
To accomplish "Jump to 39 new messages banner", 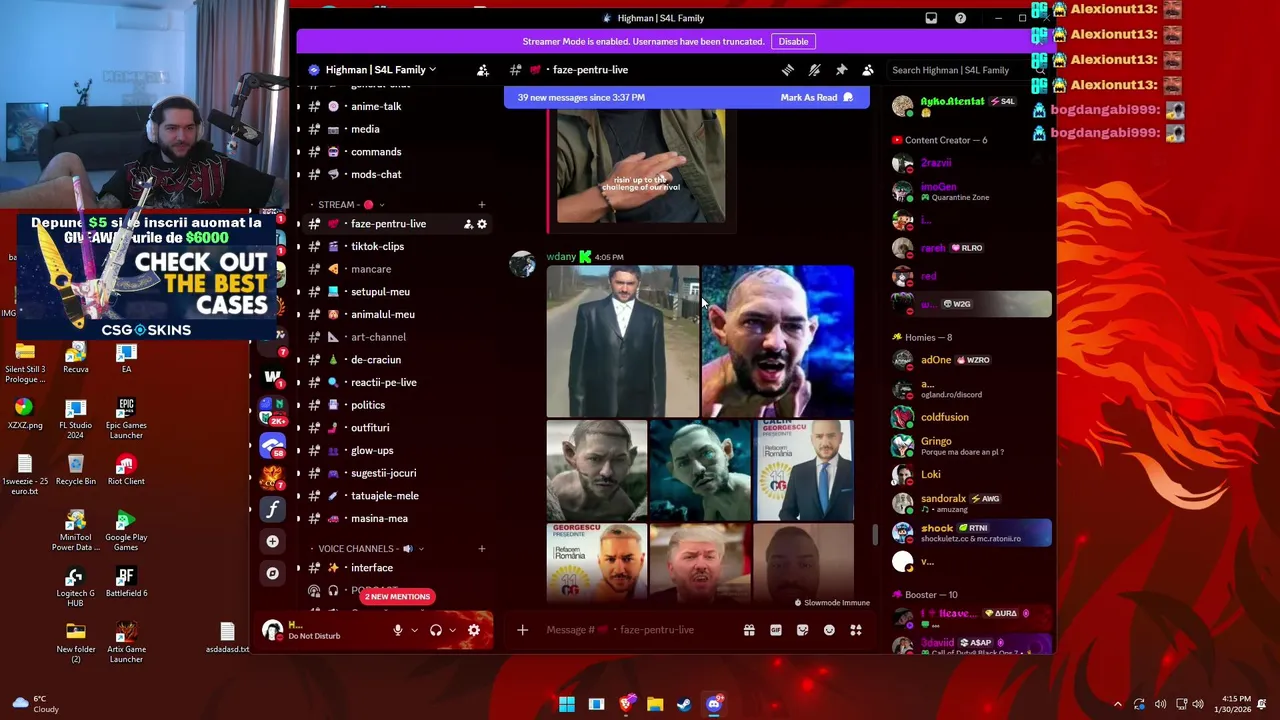I will pos(581,97).
